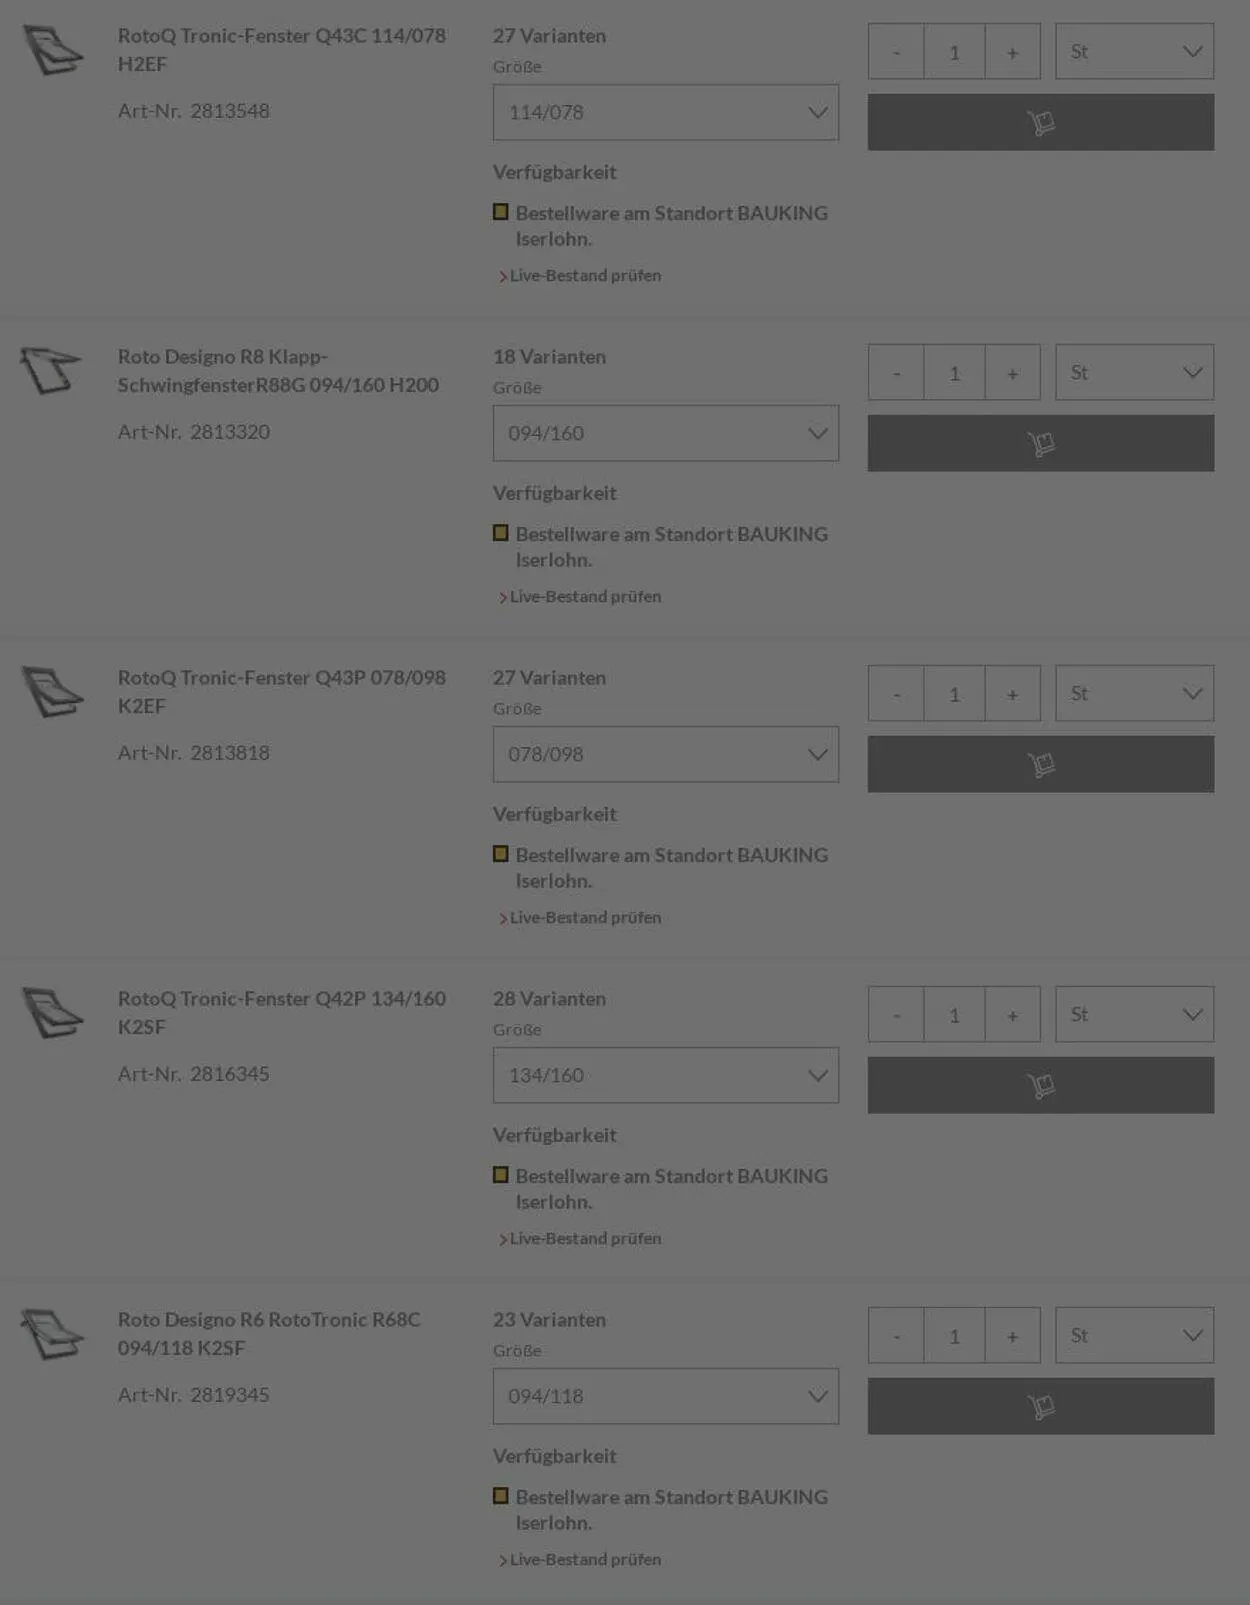Screen dimensions: 1250x1605
Task: Click quantity field for RotoQ Q42P 134/160
Action: coord(954,1015)
